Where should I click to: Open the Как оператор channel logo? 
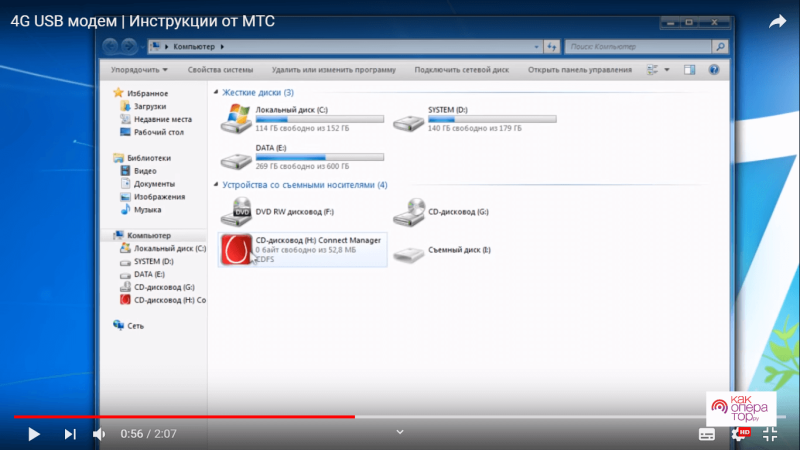741,408
